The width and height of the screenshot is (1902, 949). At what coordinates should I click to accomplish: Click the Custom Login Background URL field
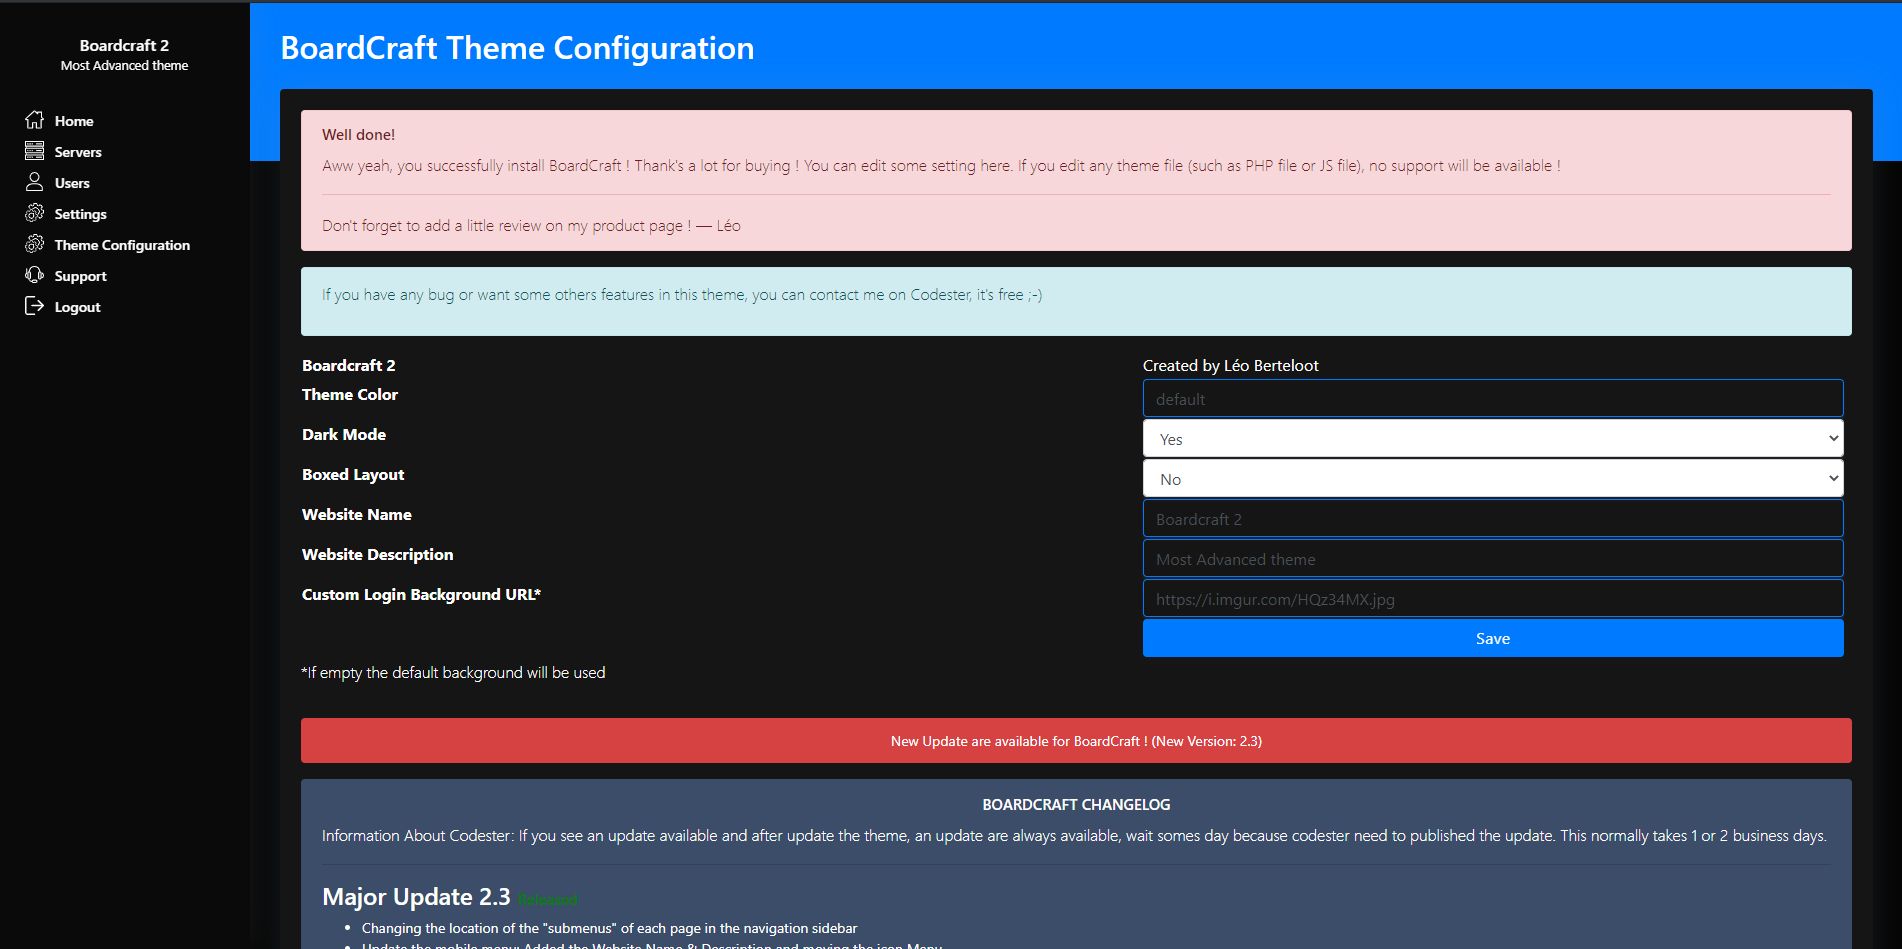1493,598
